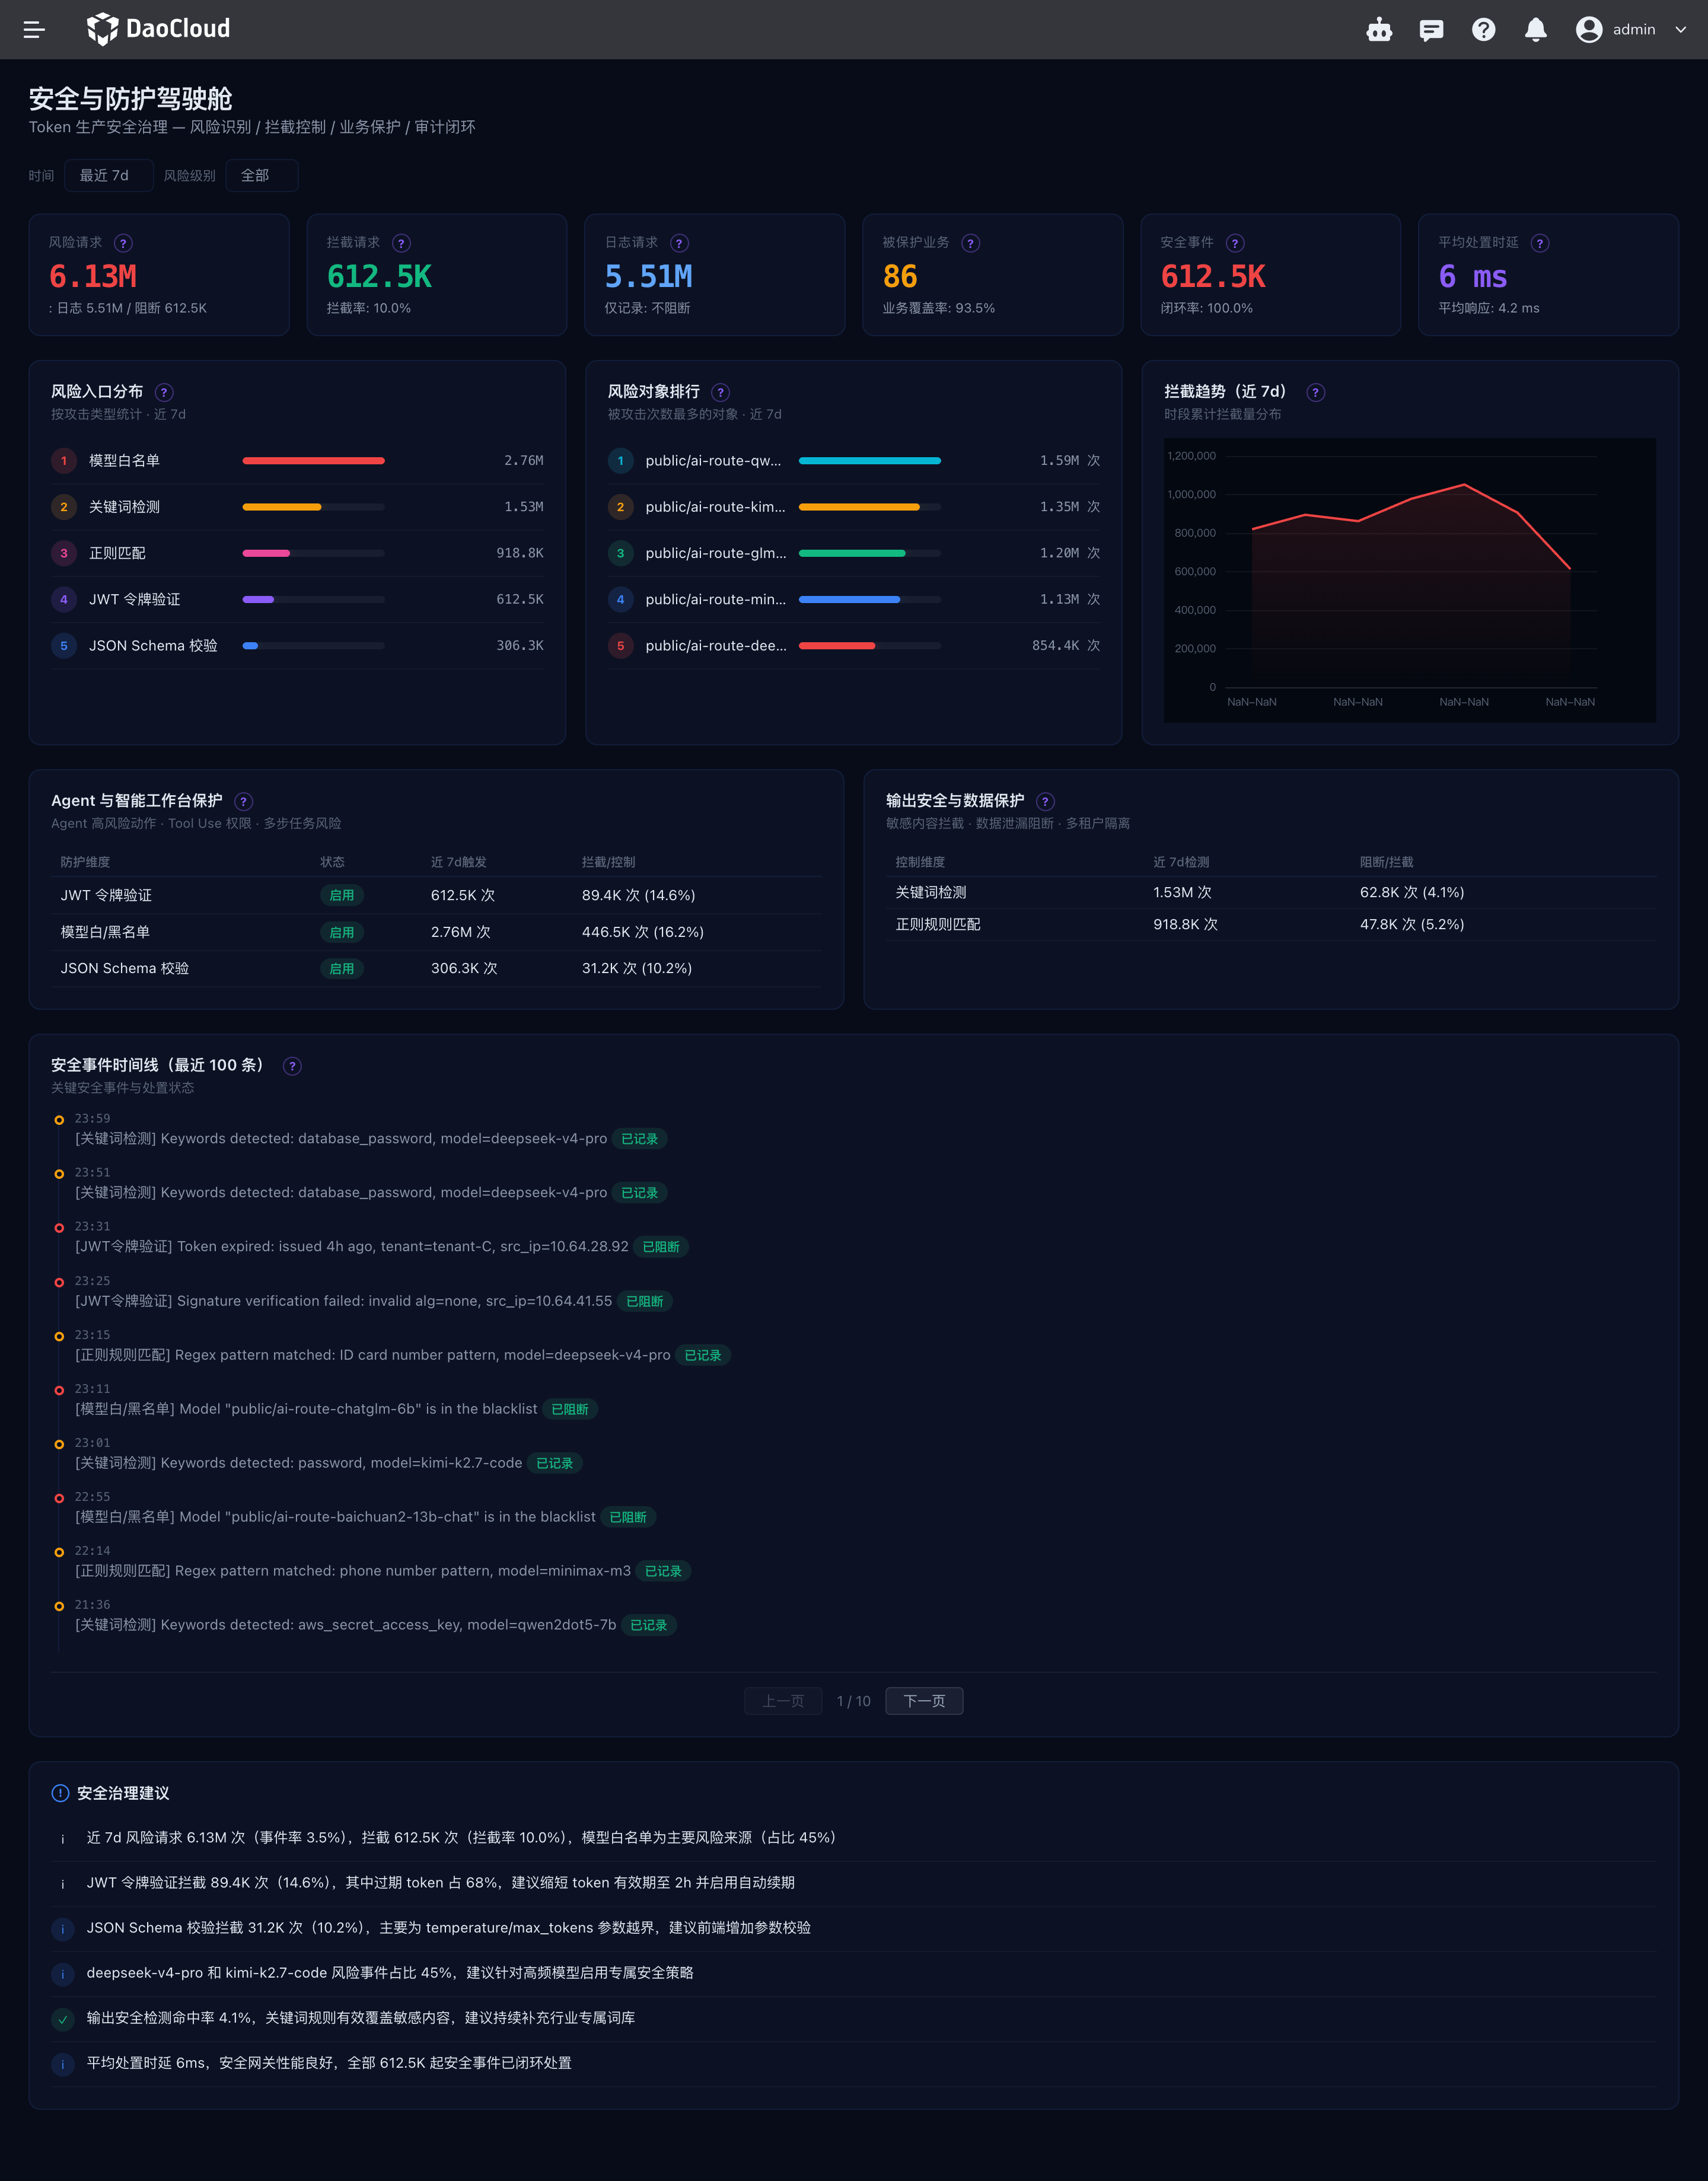The height and width of the screenshot is (2181, 1708).
Task: Show help tooltip for 日志请求
Action: (x=679, y=243)
